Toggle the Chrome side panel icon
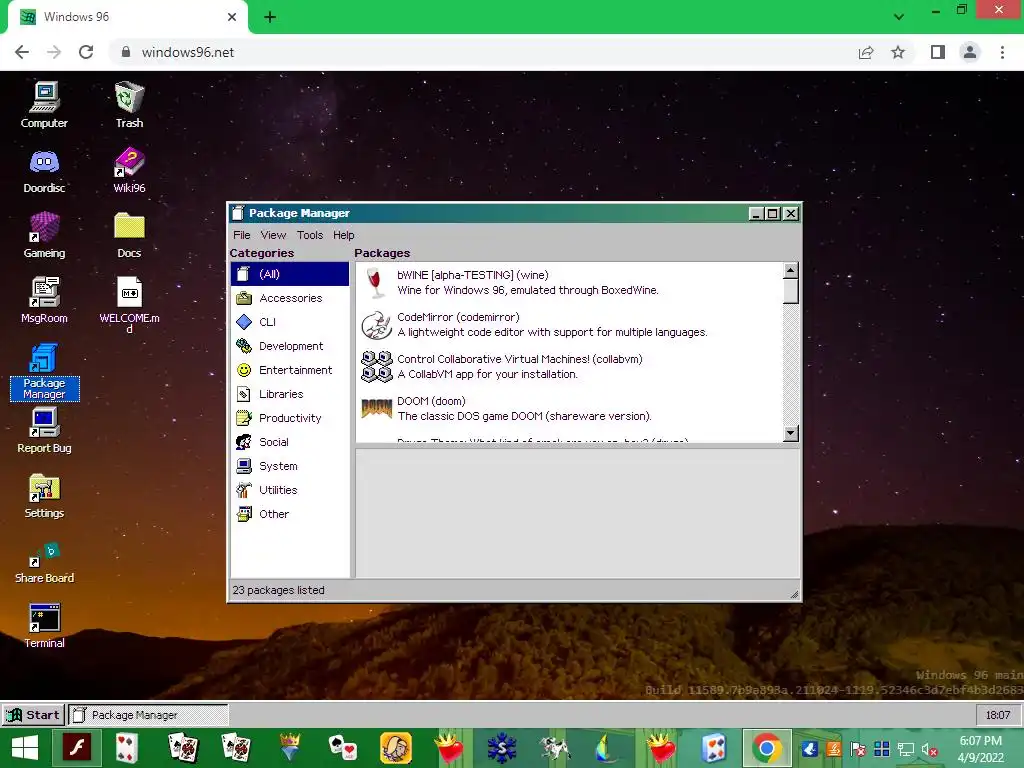This screenshot has width=1024, height=768. click(938, 52)
